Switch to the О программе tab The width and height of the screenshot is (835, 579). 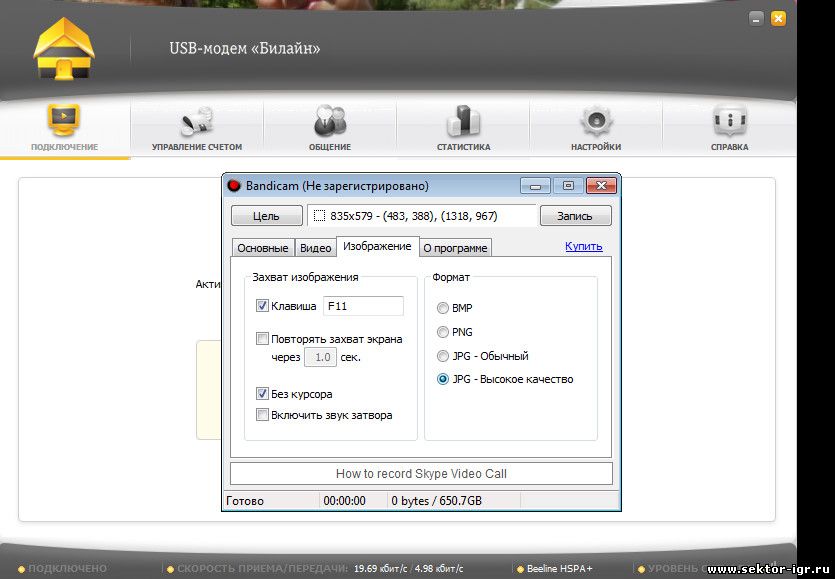coord(455,248)
